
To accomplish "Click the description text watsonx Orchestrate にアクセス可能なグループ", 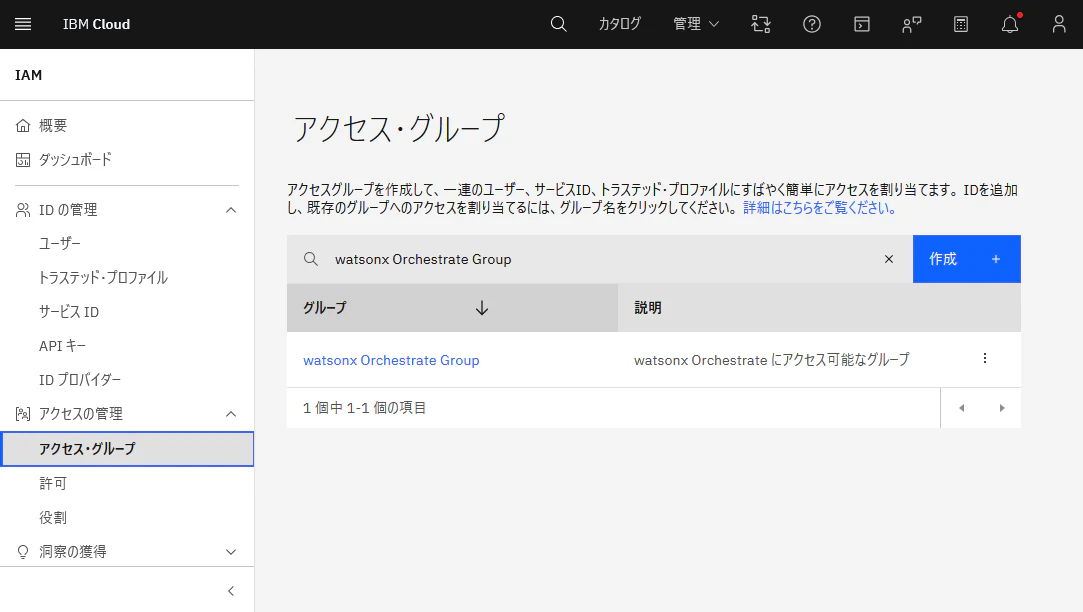I will (x=771, y=360).
